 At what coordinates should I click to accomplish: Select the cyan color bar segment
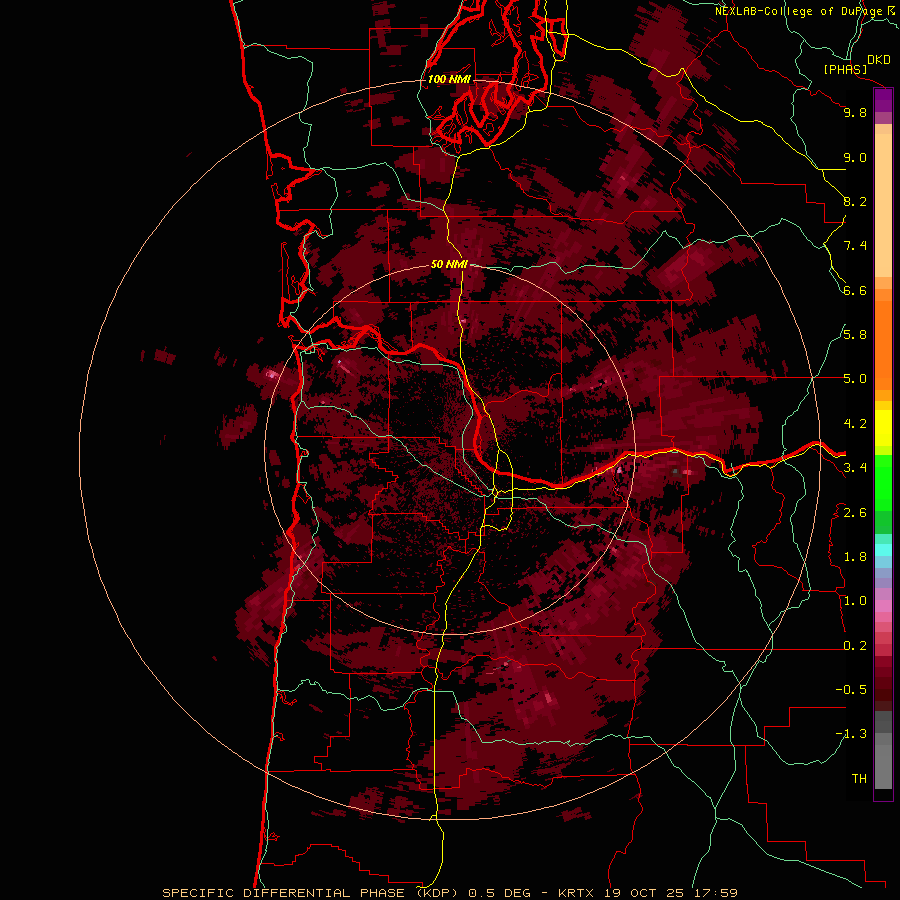[883, 549]
